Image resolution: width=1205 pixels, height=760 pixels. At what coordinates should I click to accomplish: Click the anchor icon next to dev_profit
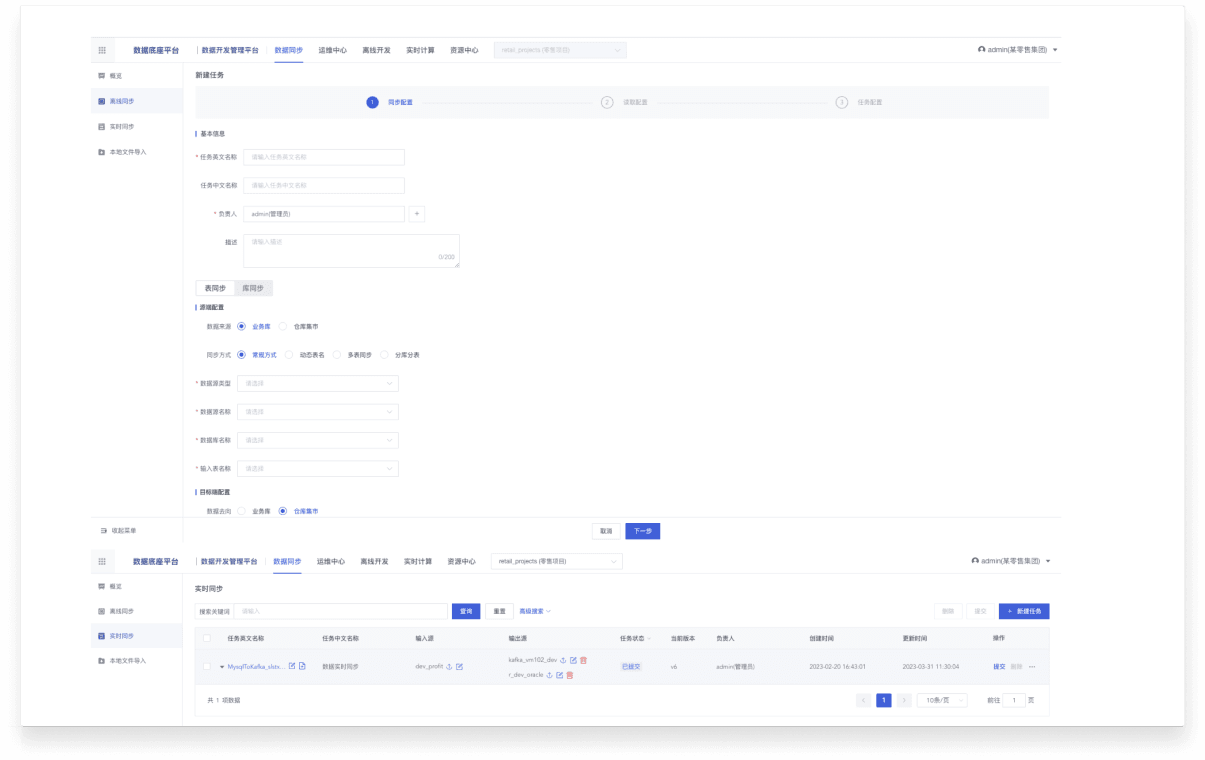pos(449,667)
